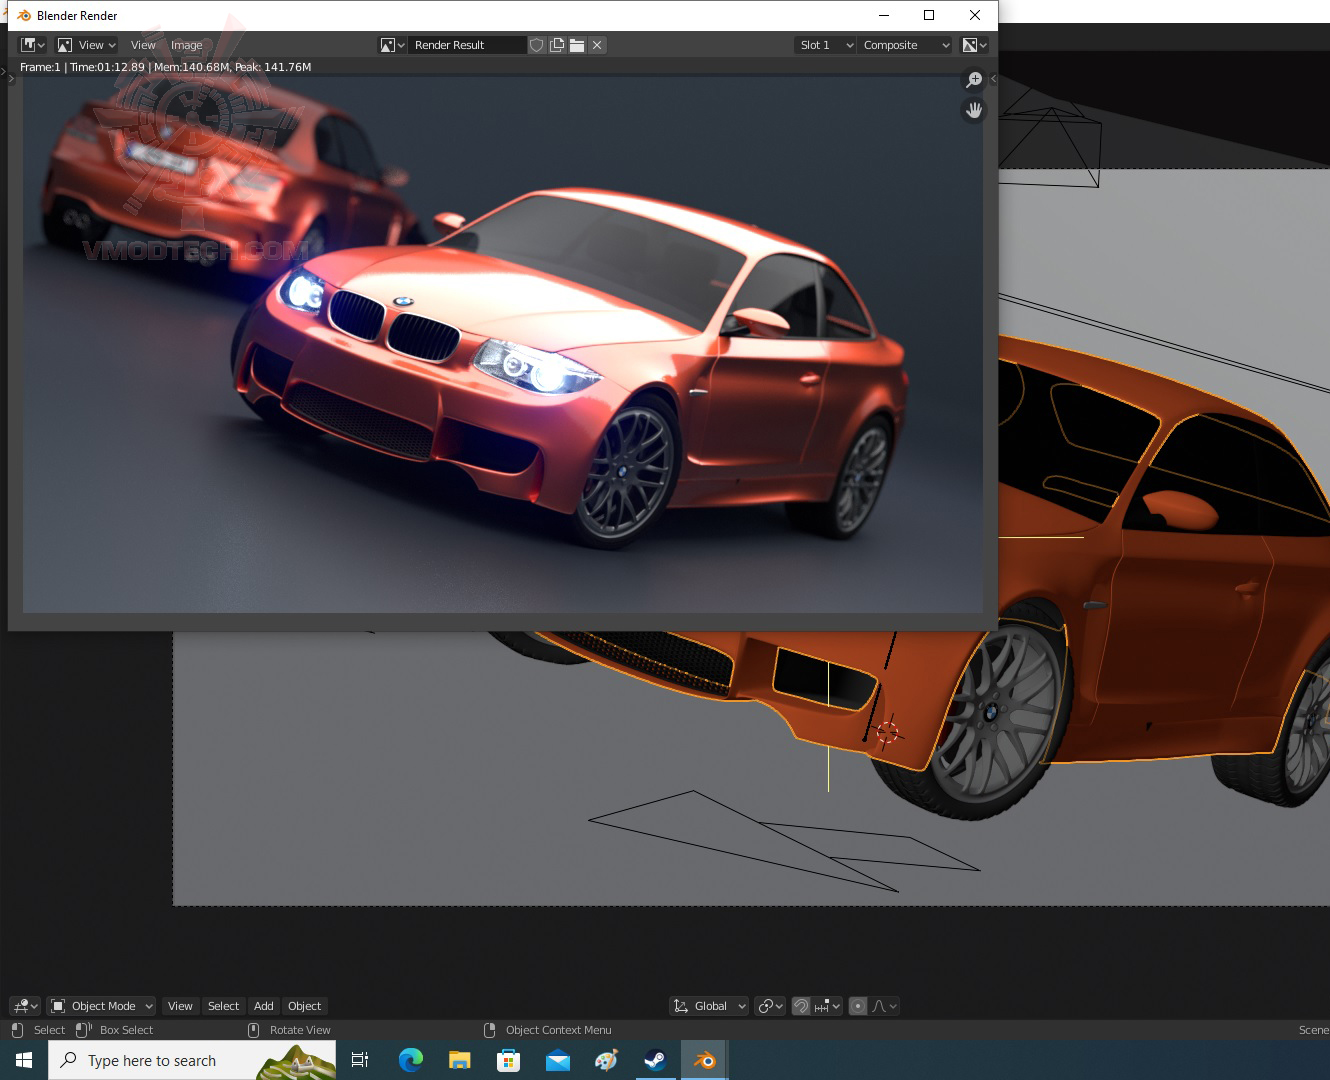Minimize the Blender Render window
Screen dimensions: 1330x1080
(x=884, y=15)
